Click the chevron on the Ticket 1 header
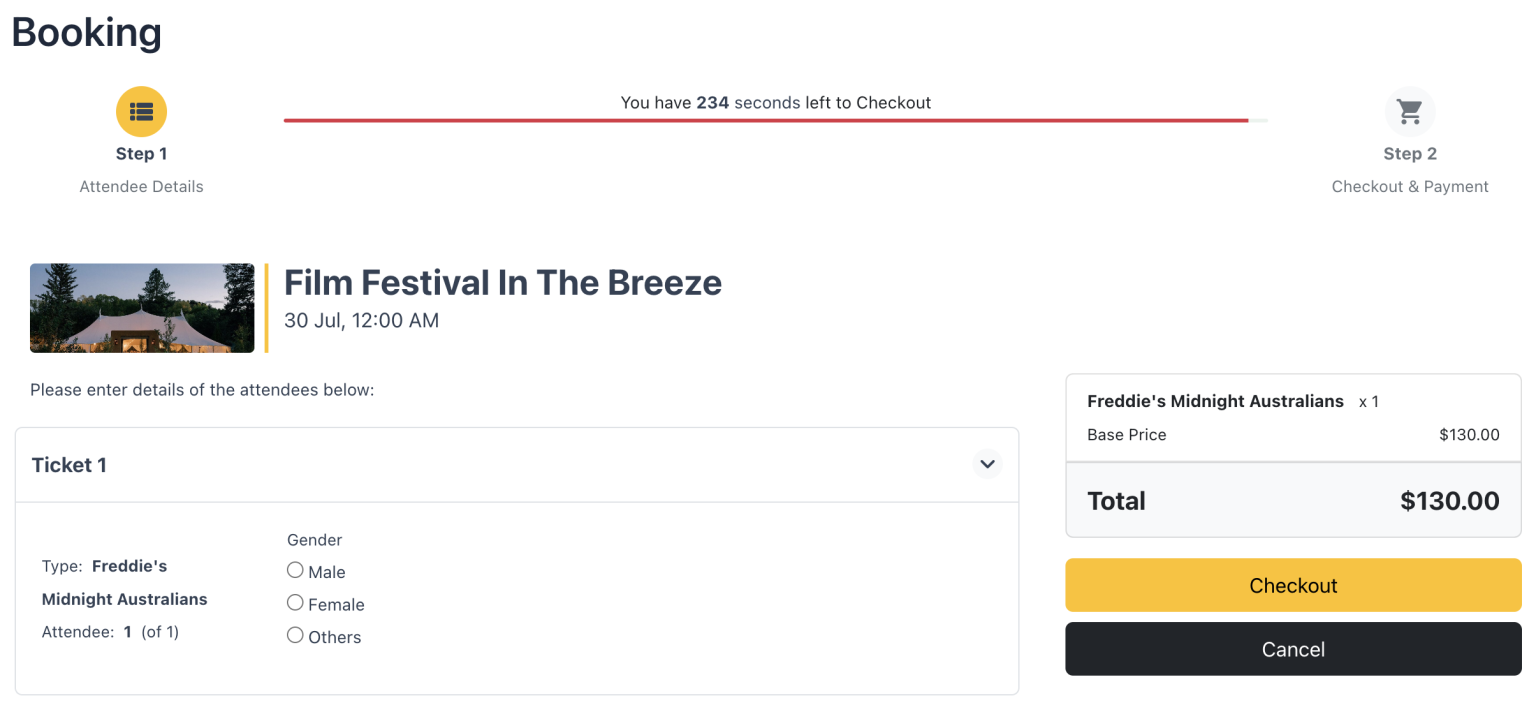Screen dimensions: 1536x705 [987, 464]
